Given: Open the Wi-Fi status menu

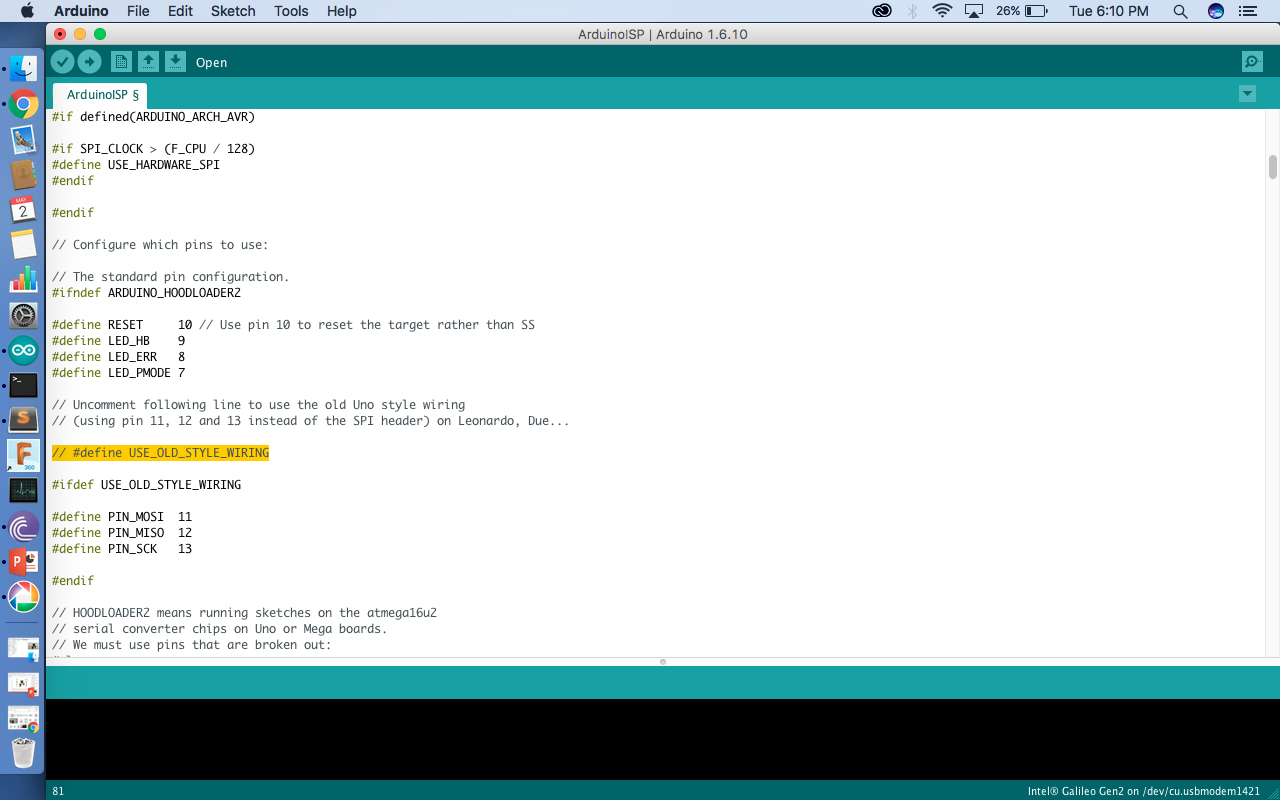Looking at the screenshot, I should (x=942, y=11).
